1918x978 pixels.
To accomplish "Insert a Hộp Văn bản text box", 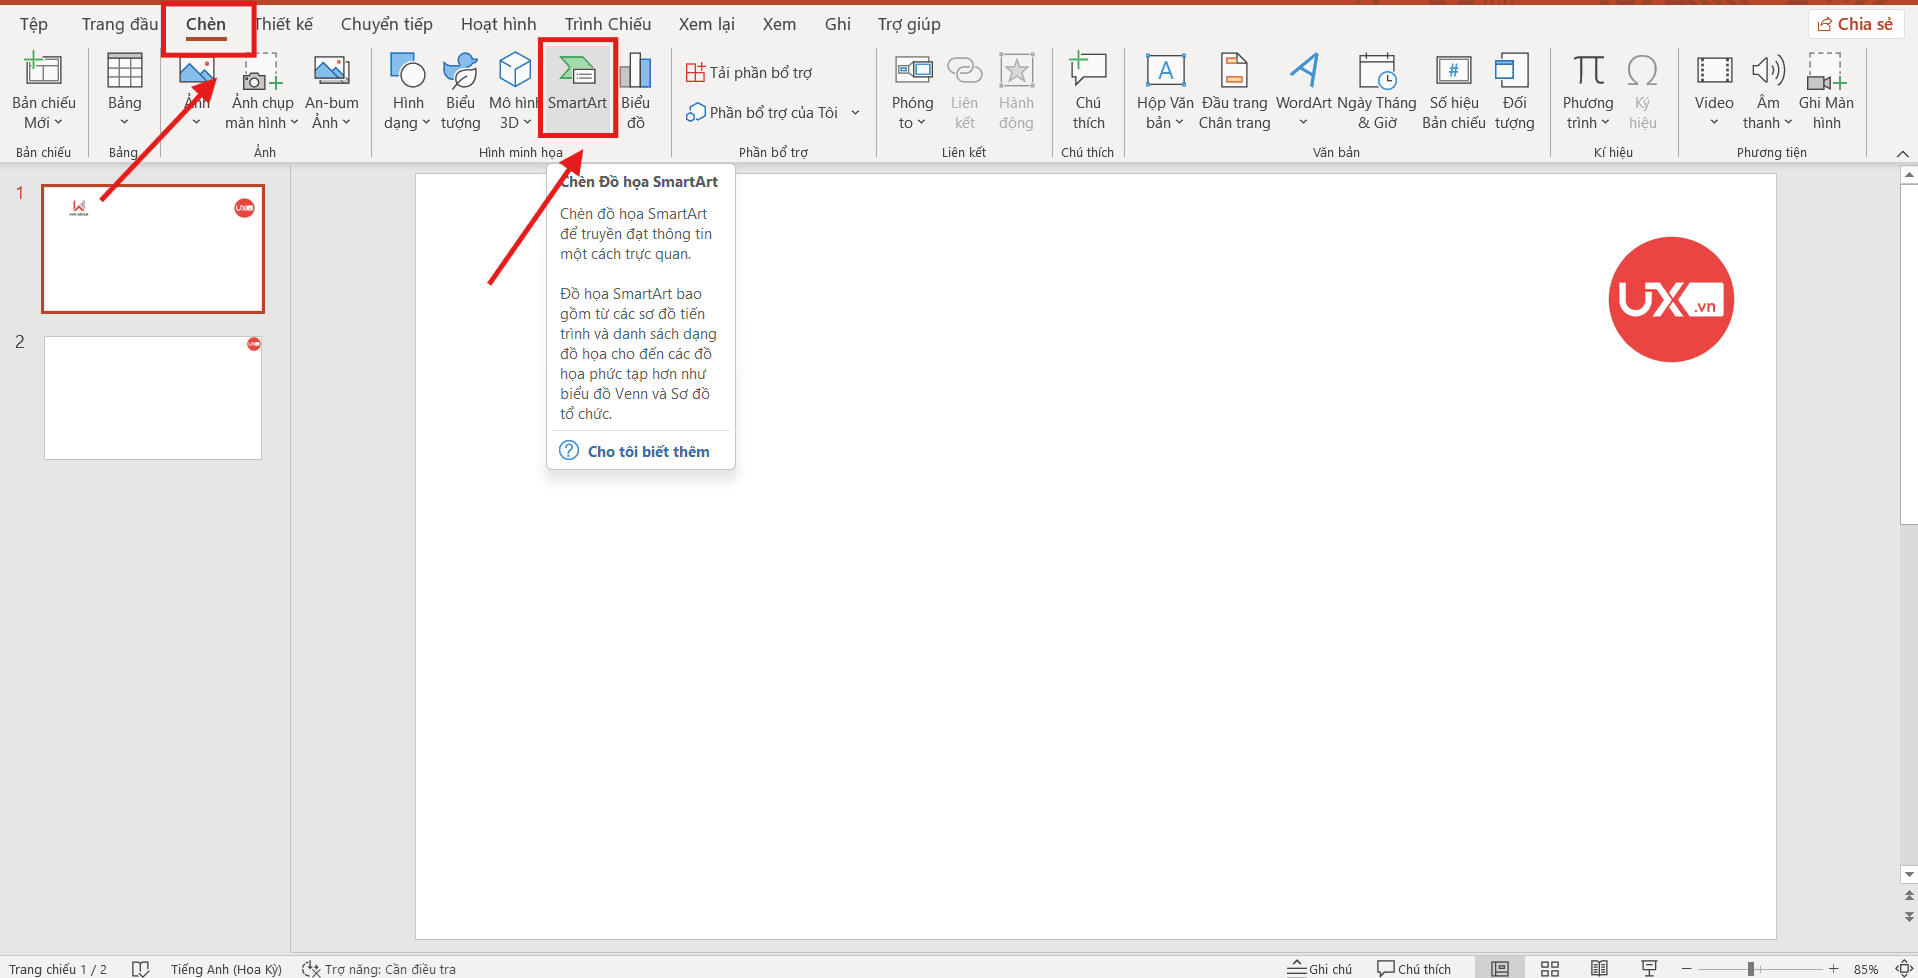I will [x=1165, y=90].
